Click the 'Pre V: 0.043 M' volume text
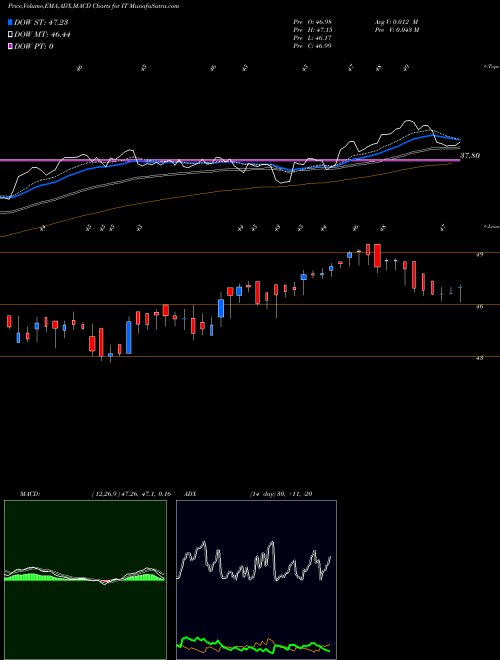Viewport: 500px width, 660px height. [396, 30]
